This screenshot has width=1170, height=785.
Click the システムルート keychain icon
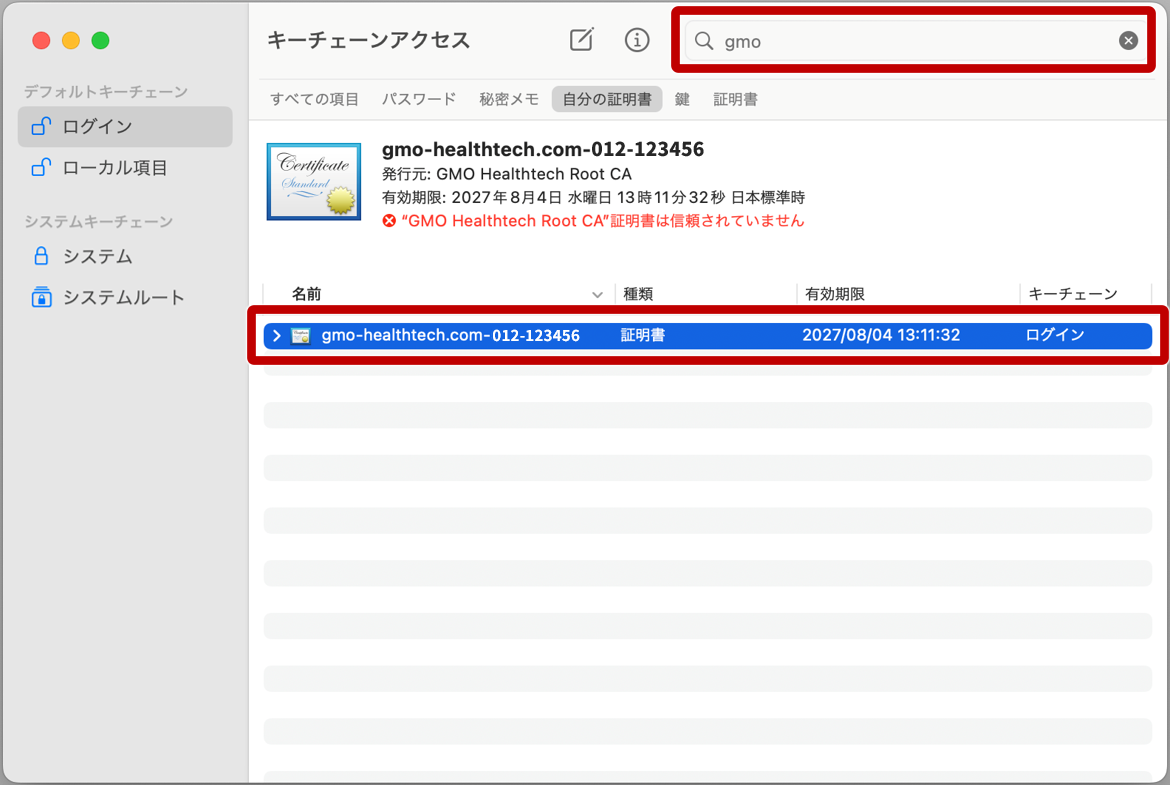pyautogui.click(x=41, y=297)
